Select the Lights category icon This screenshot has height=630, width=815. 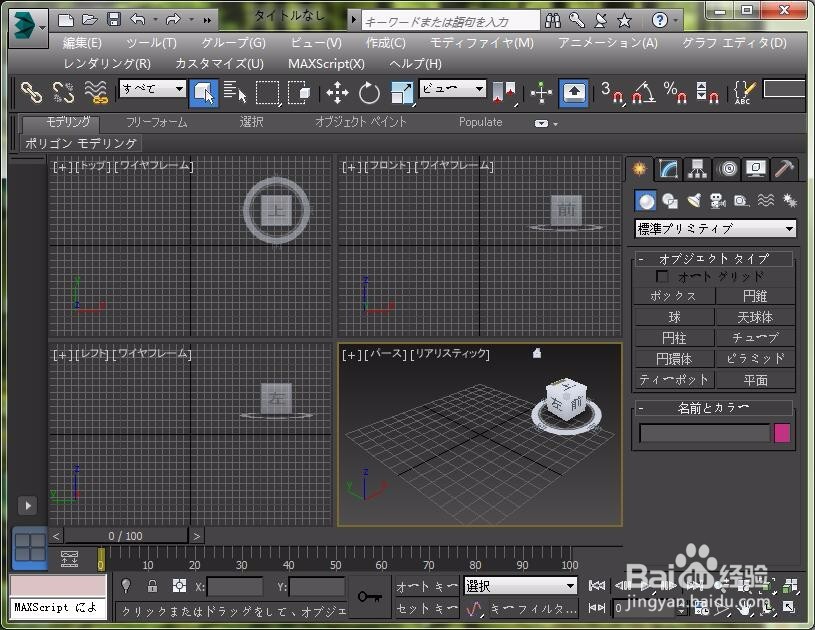point(694,201)
